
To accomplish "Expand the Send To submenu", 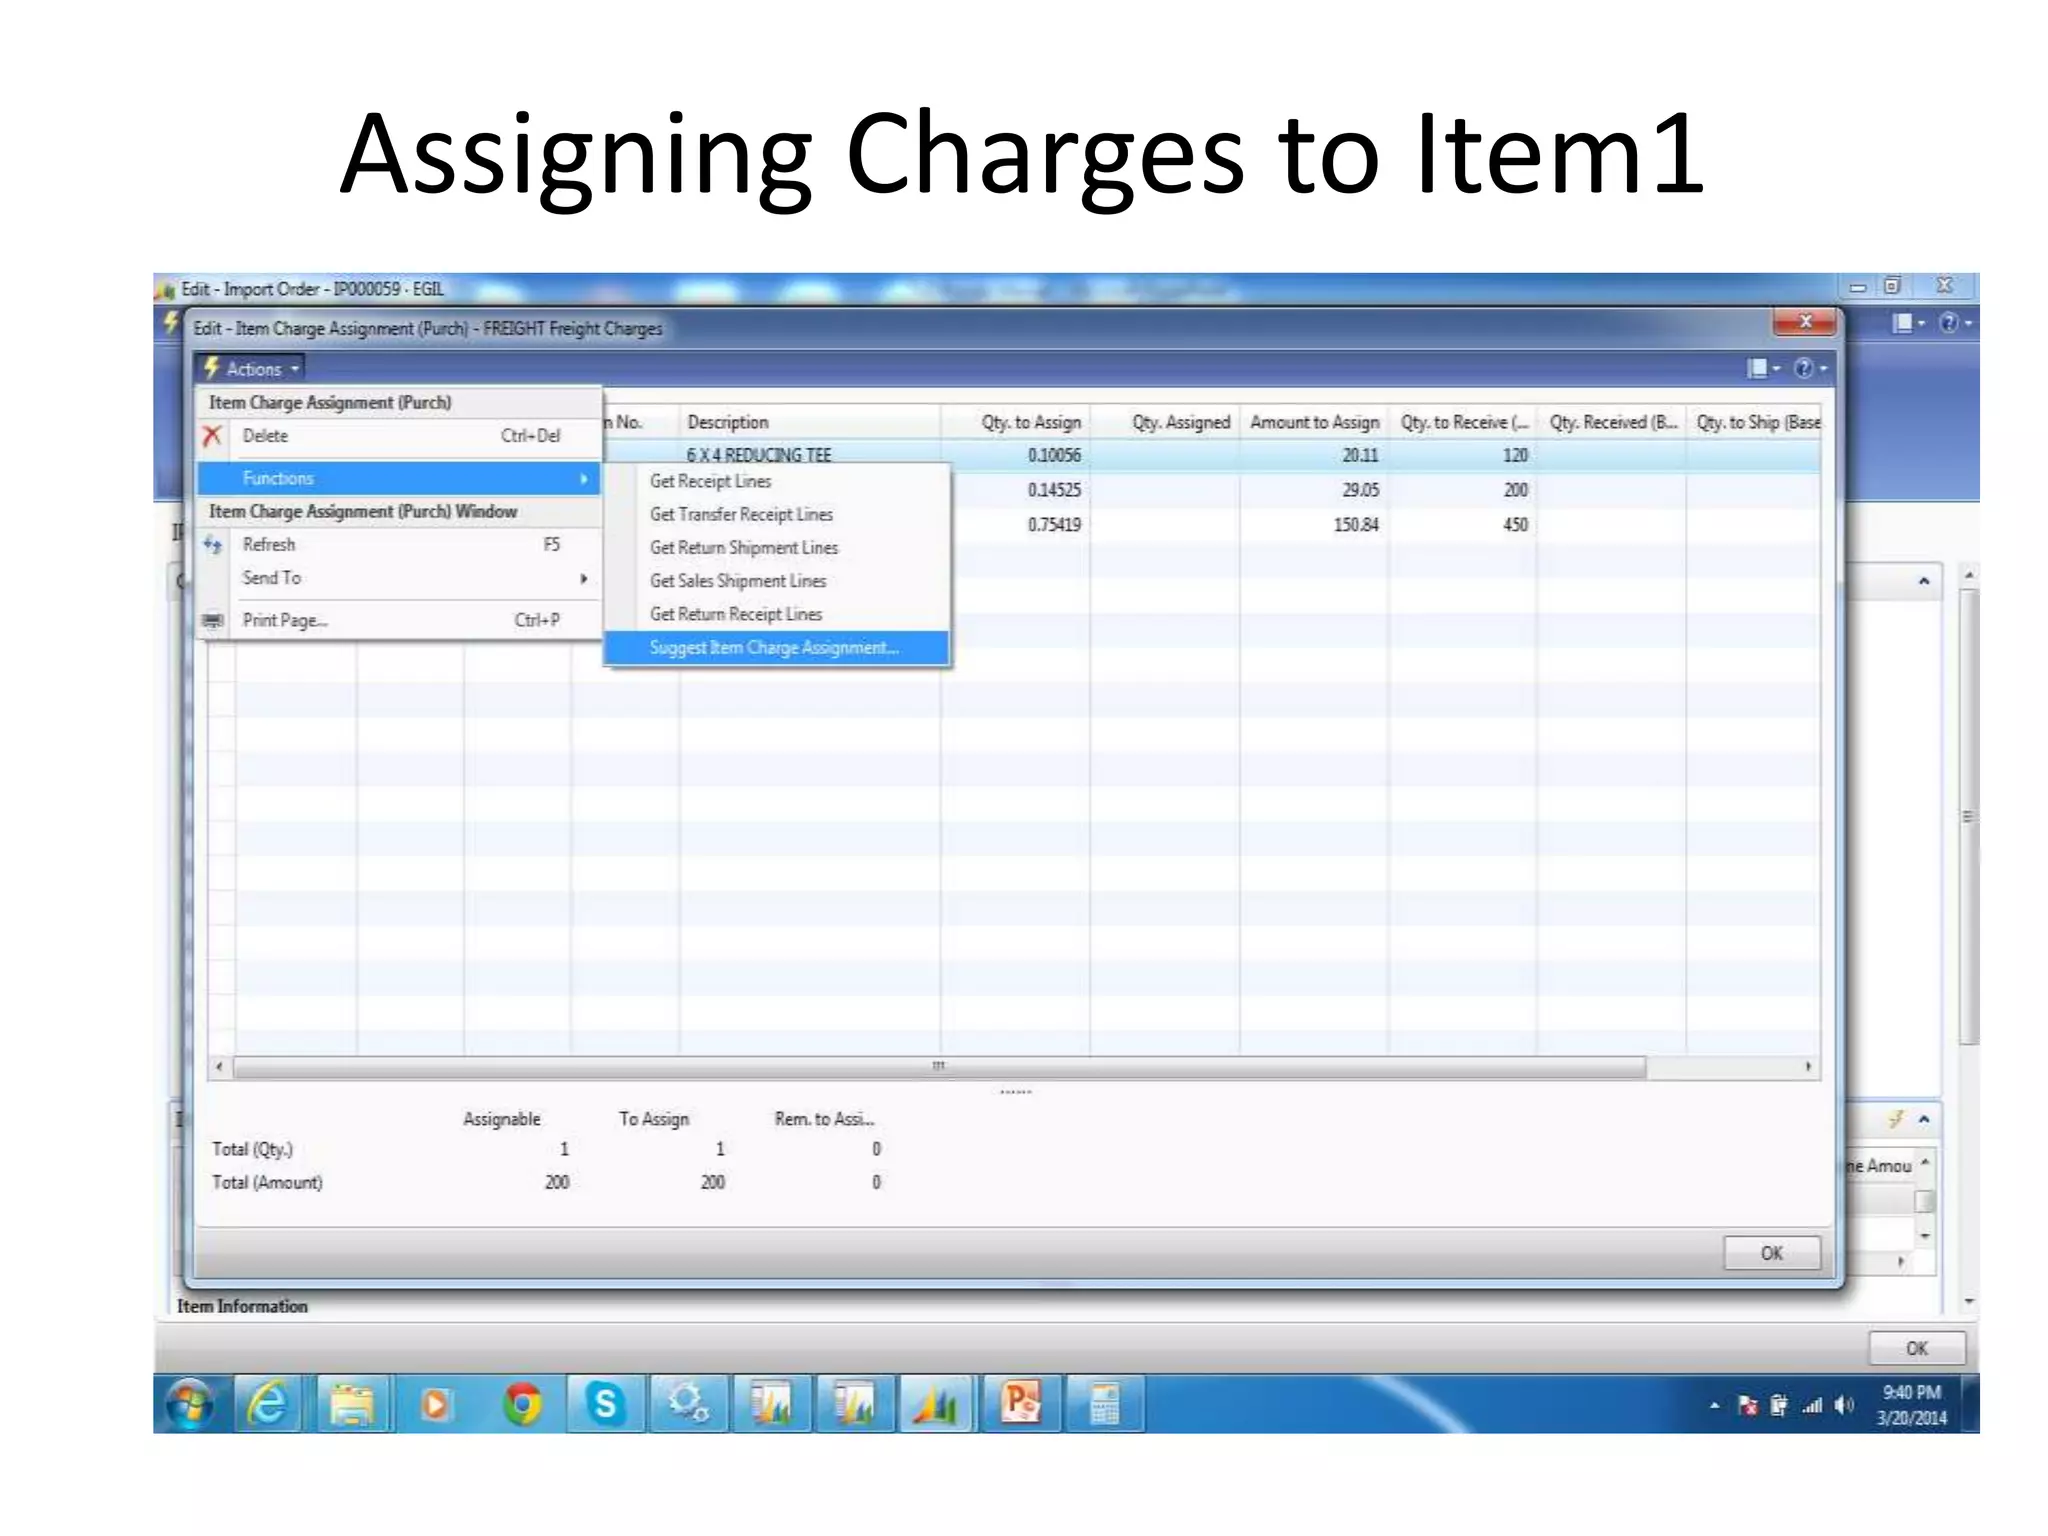I will 400,578.
